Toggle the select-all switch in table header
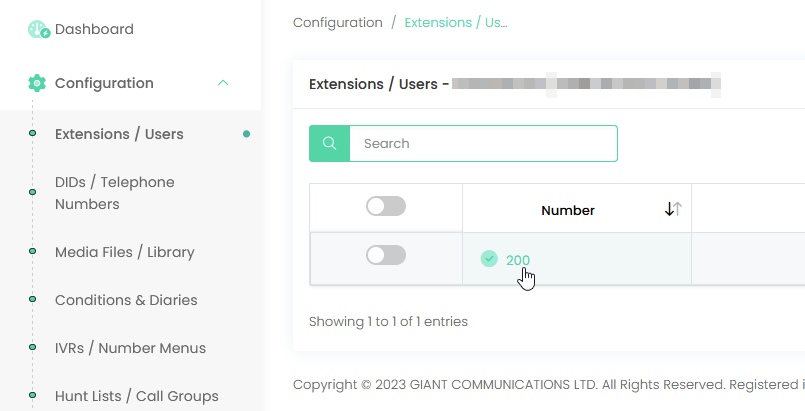Screen dimensions: 805x411 tap(386, 206)
